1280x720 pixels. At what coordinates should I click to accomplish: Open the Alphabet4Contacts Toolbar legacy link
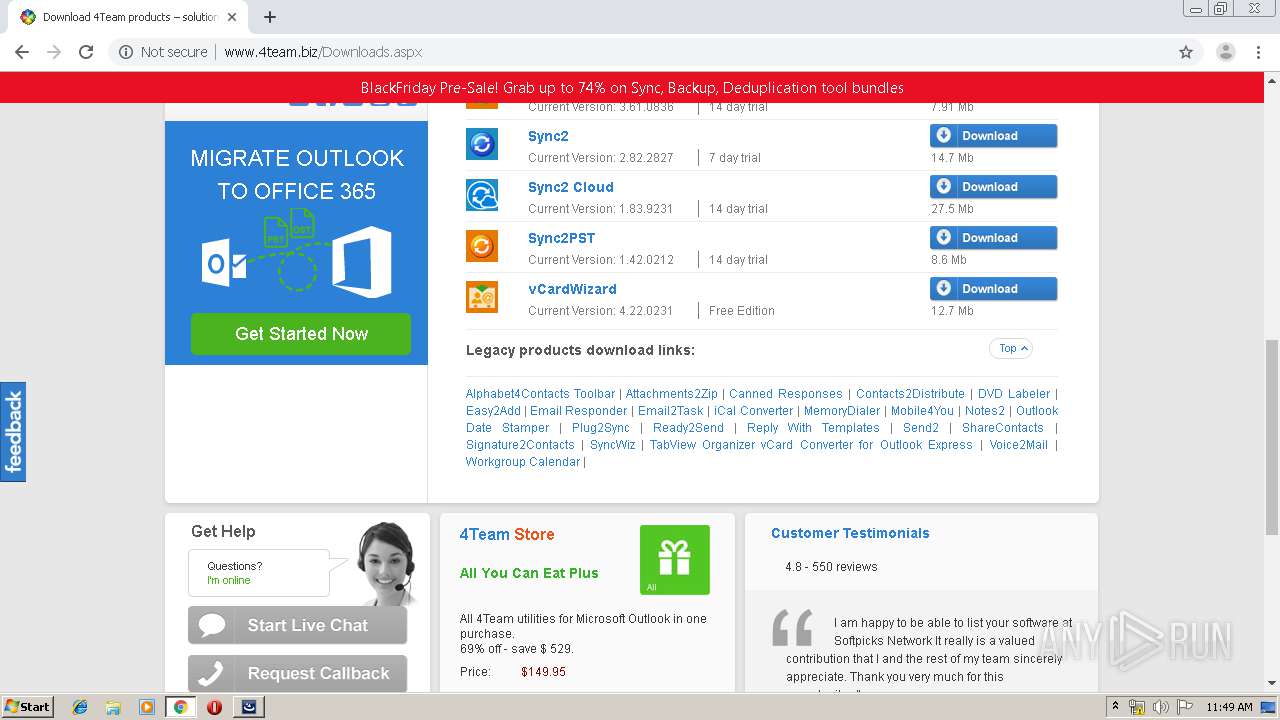(540, 394)
